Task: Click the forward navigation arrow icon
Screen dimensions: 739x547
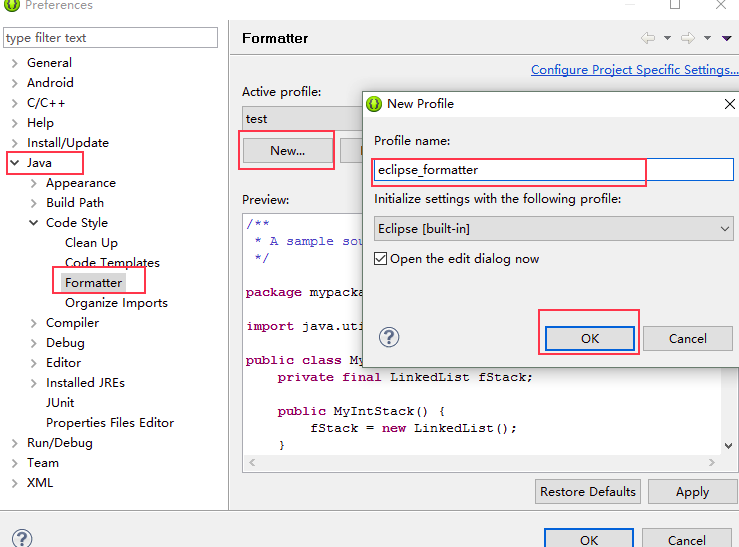Action: pos(688,38)
